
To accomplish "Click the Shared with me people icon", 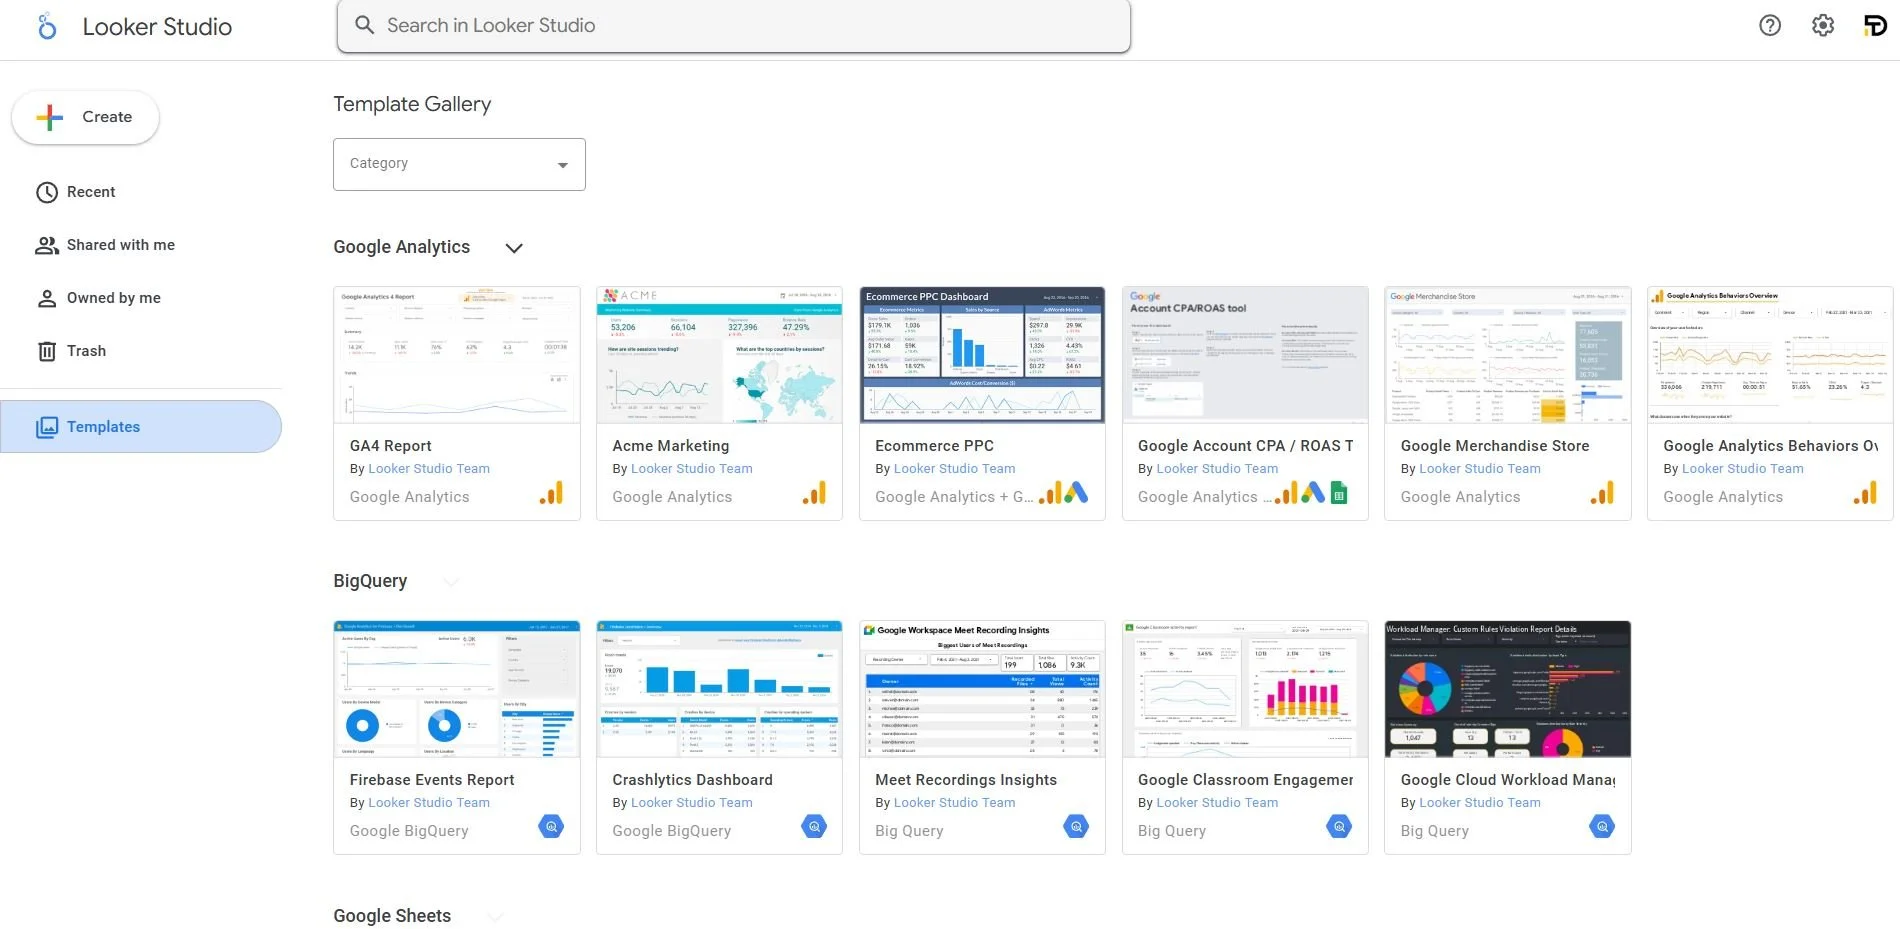I will click(x=47, y=245).
